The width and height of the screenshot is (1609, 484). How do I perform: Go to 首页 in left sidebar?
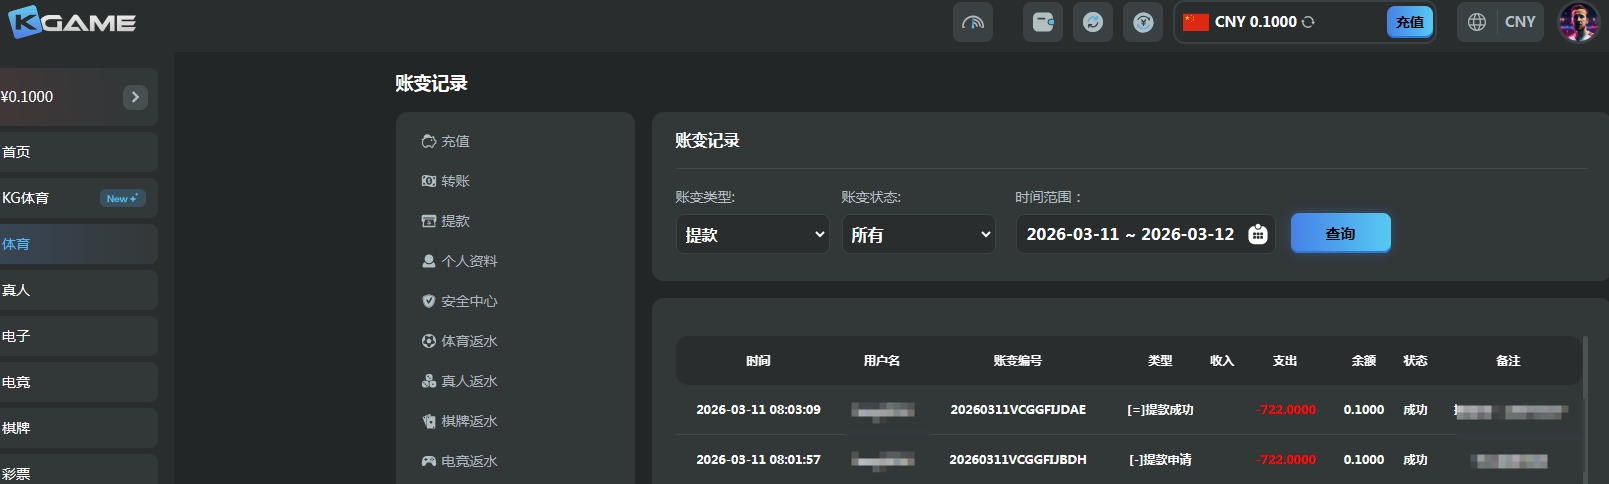(79, 152)
